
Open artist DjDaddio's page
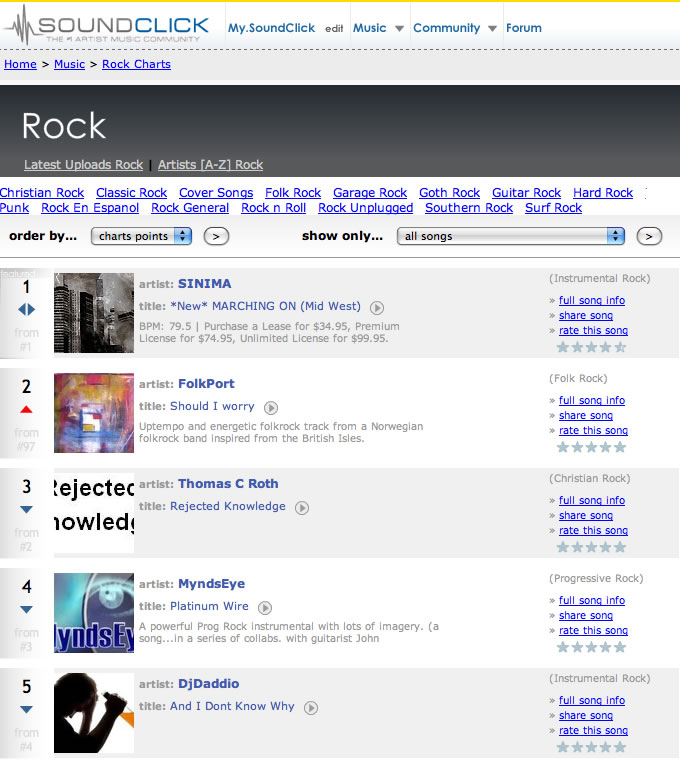(x=209, y=684)
